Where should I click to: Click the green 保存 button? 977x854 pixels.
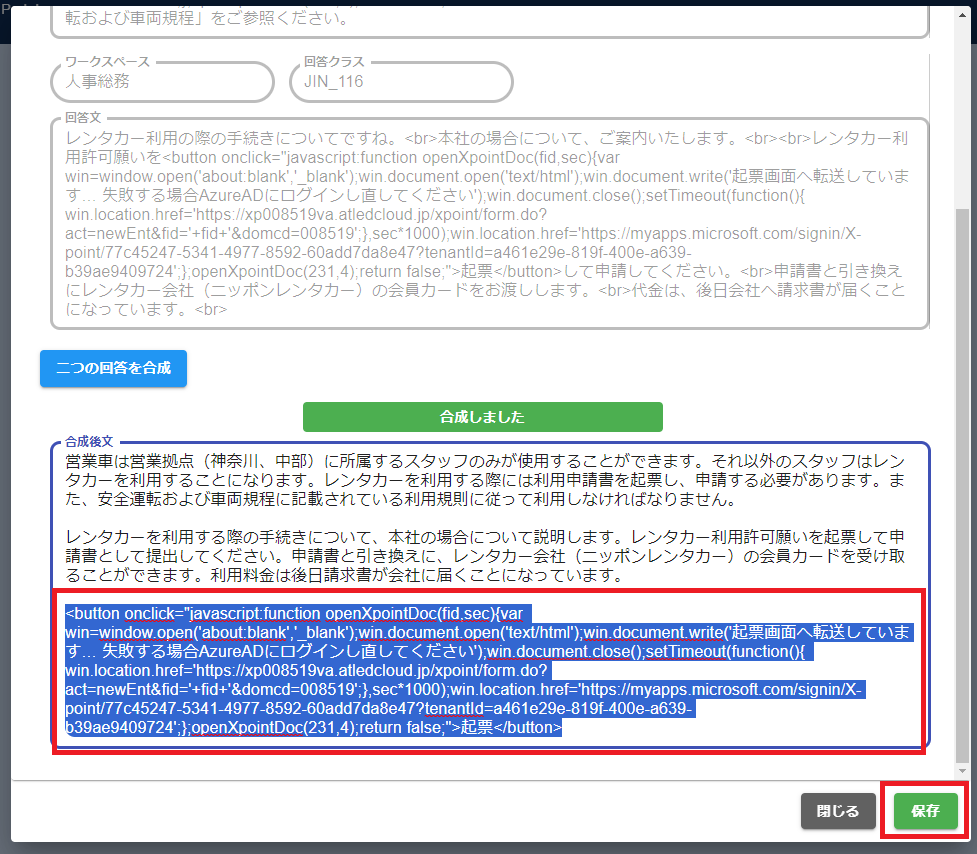point(925,811)
